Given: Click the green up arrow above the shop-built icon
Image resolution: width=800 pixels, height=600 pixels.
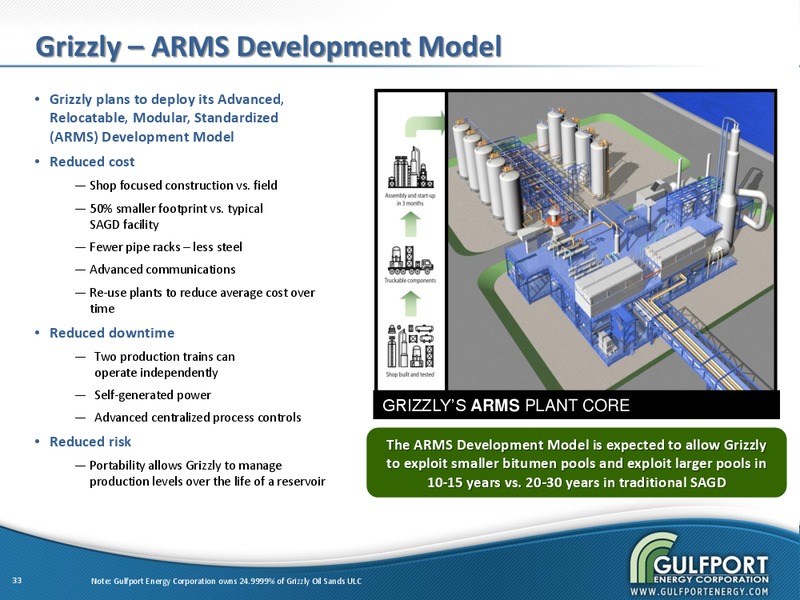Looking at the screenshot, I should 410,304.
